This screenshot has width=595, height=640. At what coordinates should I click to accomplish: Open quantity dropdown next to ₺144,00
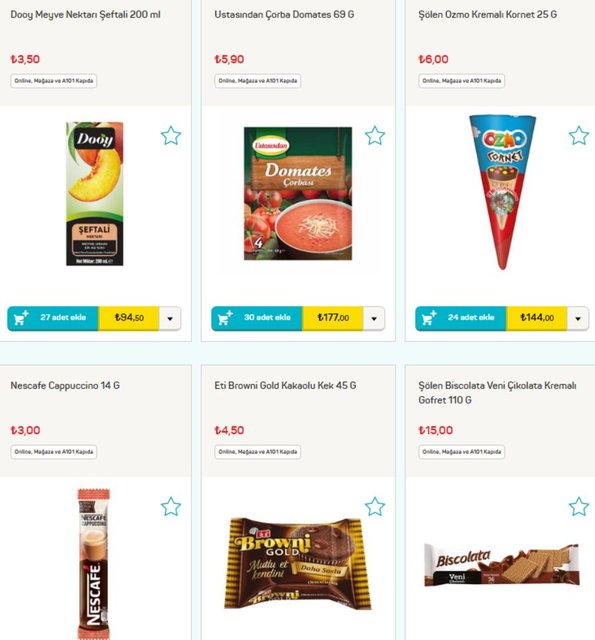(x=578, y=318)
